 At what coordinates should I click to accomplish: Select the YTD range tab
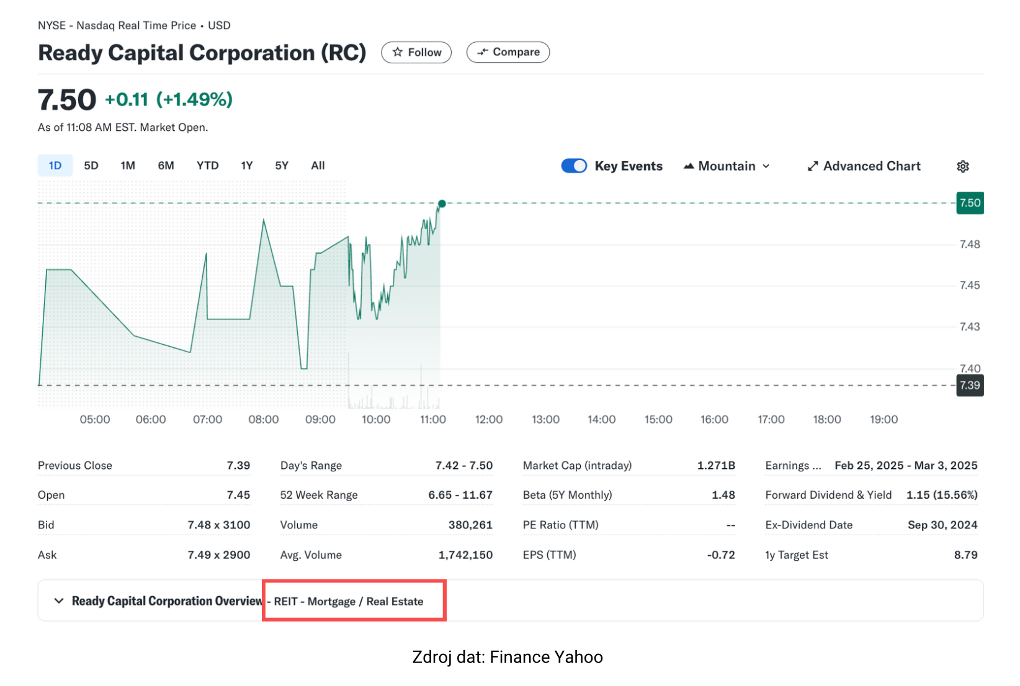pyautogui.click(x=208, y=166)
